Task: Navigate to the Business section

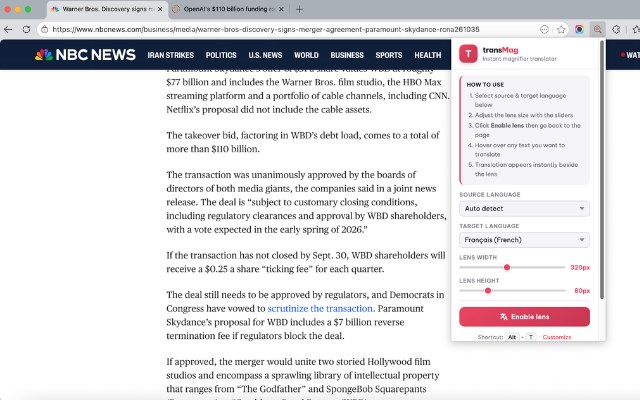Action: [347, 55]
